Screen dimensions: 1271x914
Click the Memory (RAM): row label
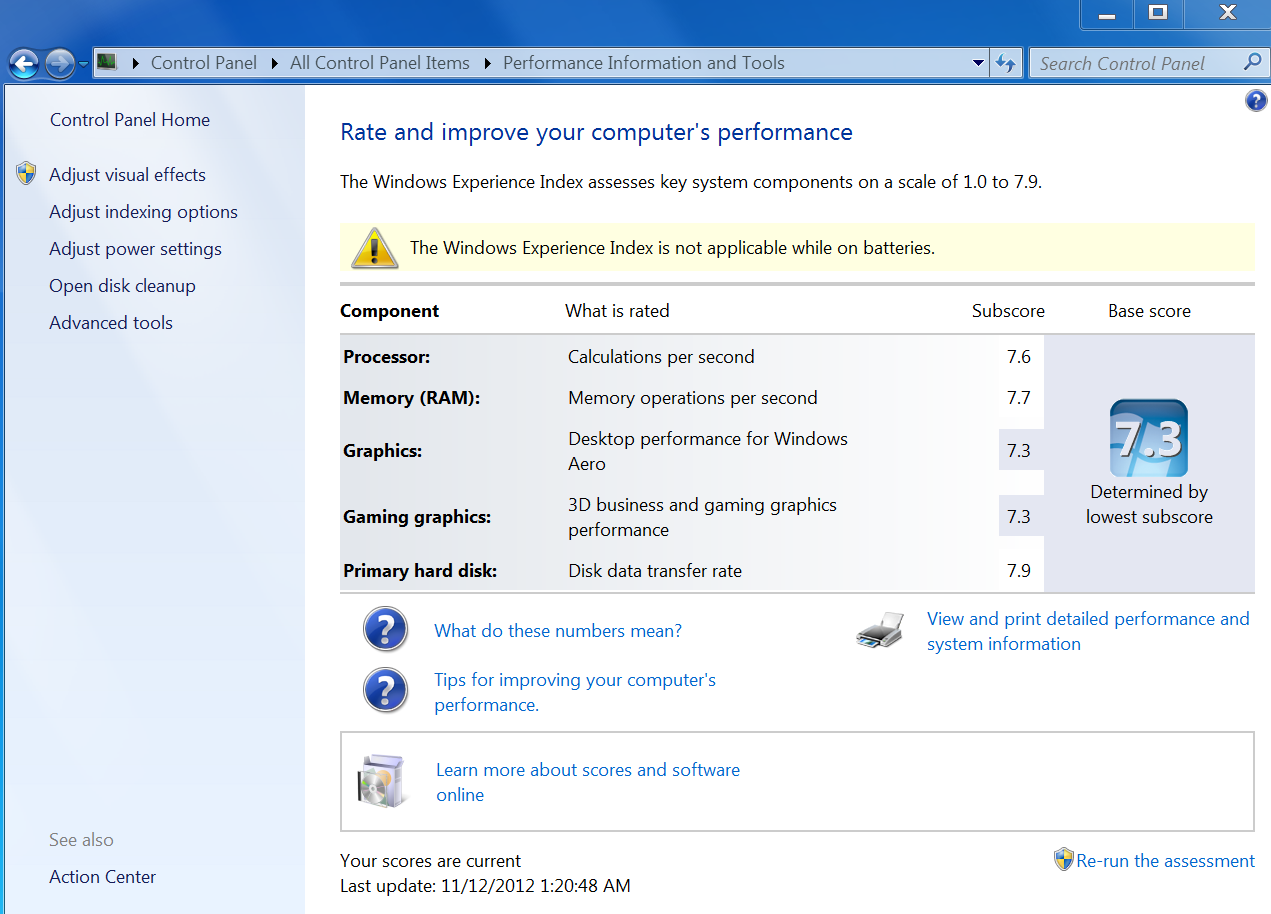click(412, 398)
